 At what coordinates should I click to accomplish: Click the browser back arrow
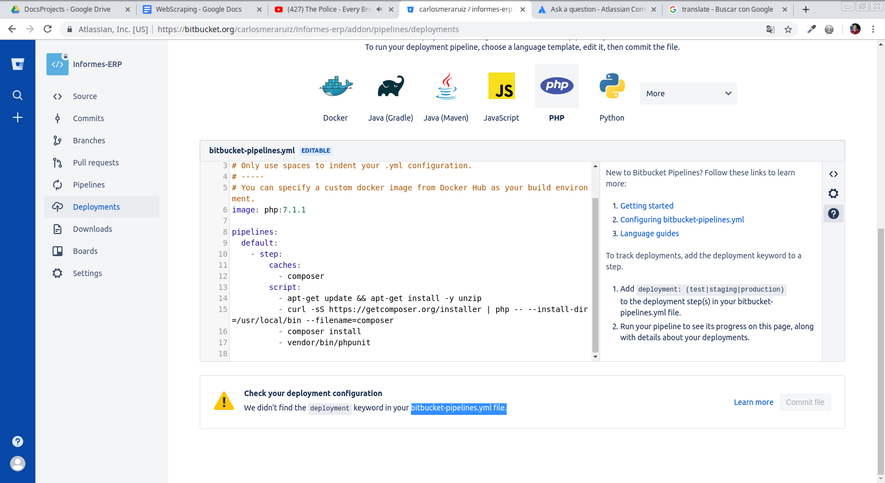12,29
